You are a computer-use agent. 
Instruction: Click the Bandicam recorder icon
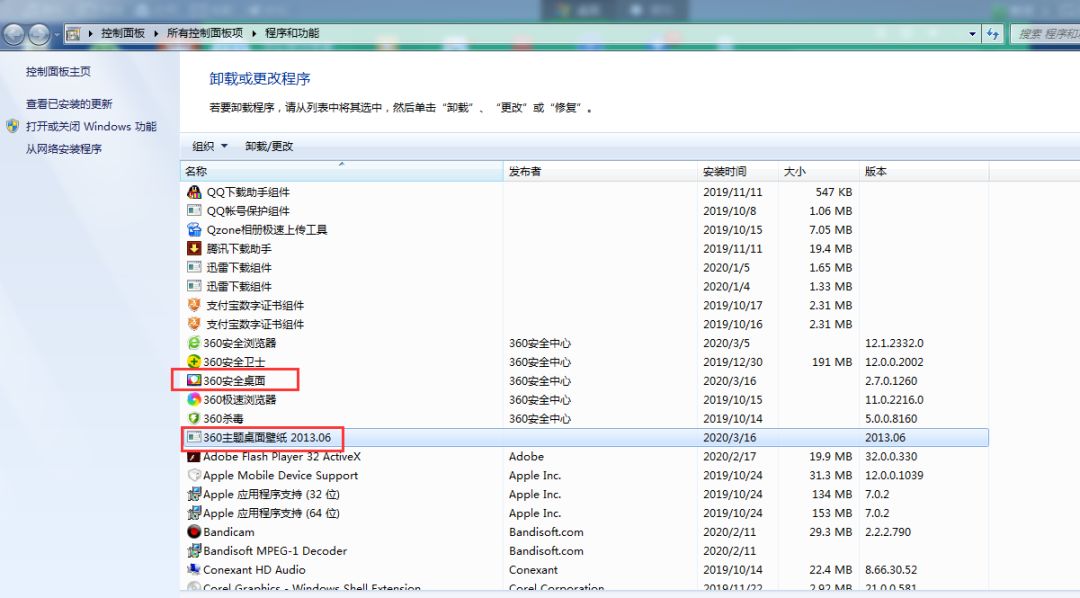click(x=192, y=532)
